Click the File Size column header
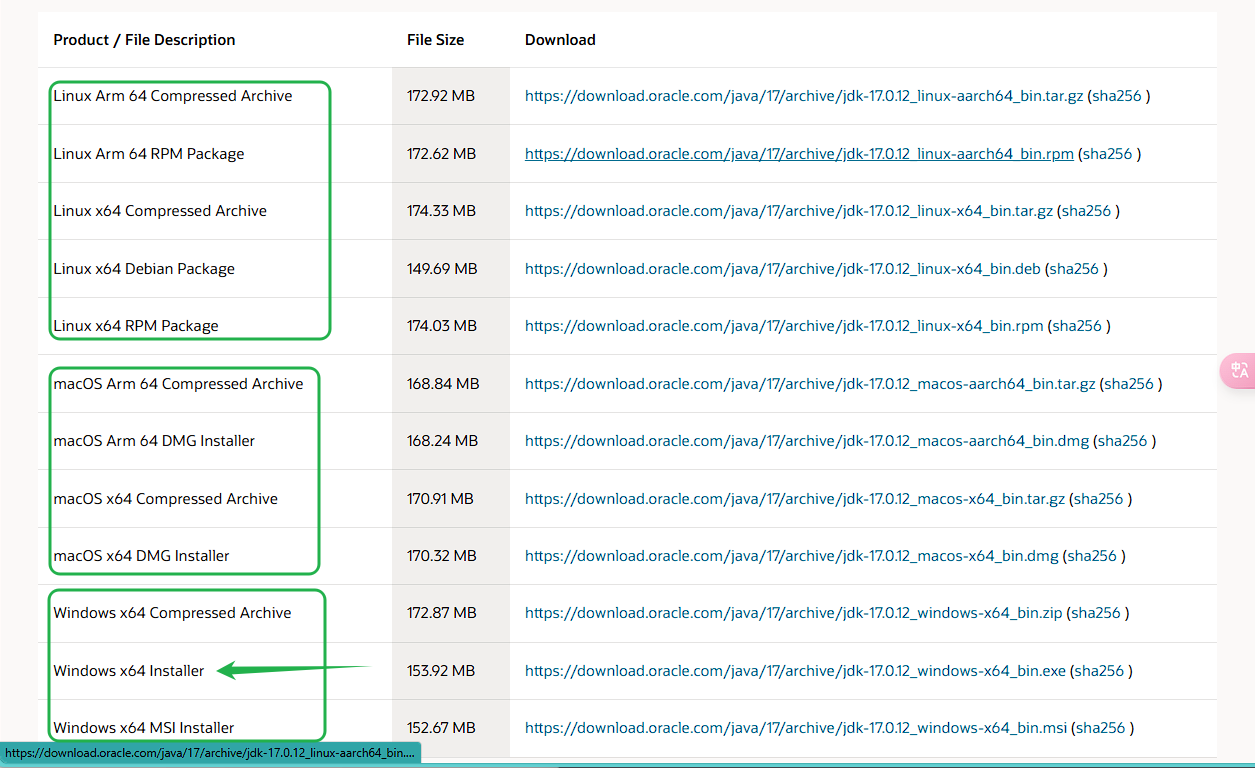This screenshot has width=1255, height=768. tap(435, 40)
